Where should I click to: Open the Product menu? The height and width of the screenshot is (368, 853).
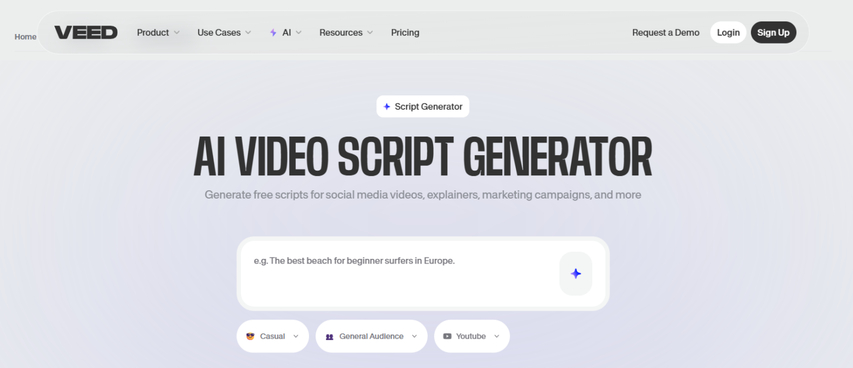158,33
